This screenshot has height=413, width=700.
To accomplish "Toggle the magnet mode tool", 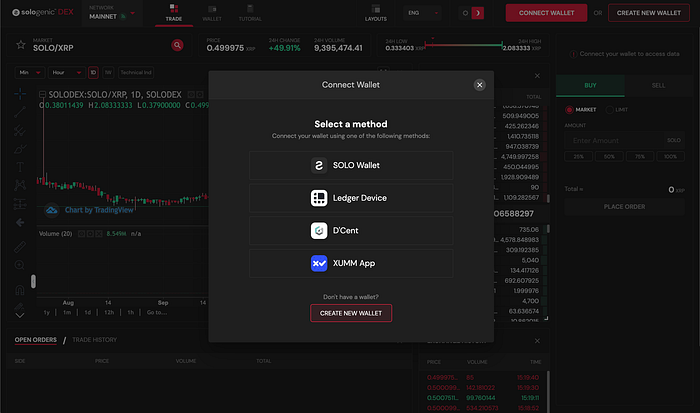I will 20,290.
